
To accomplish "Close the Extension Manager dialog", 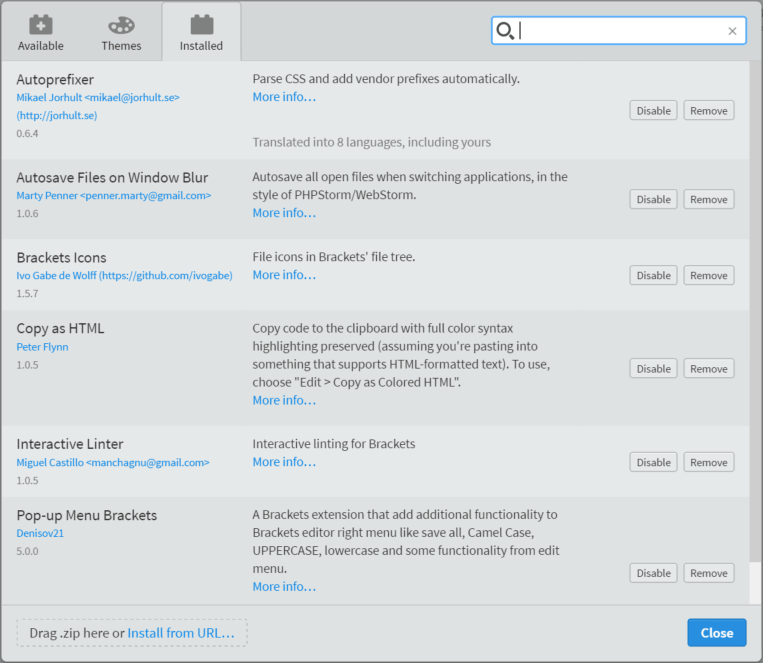I will click(x=716, y=632).
